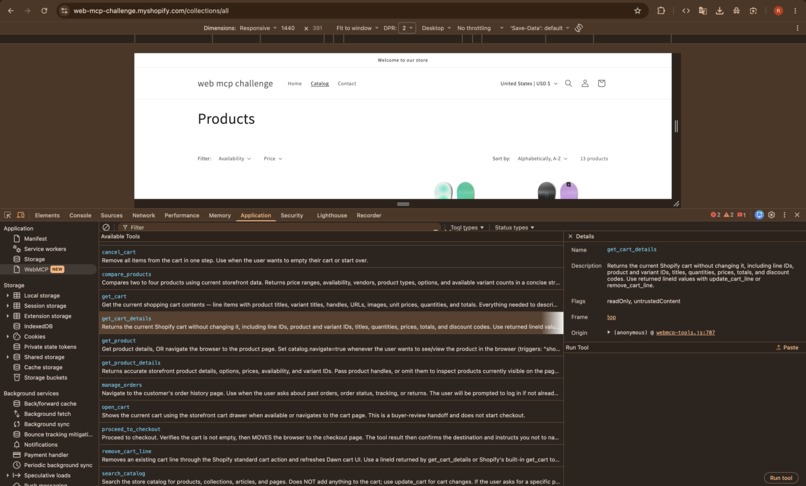Open the Availability filter on Products page
Image resolution: width=806 pixels, height=486 pixels.
point(234,158)
